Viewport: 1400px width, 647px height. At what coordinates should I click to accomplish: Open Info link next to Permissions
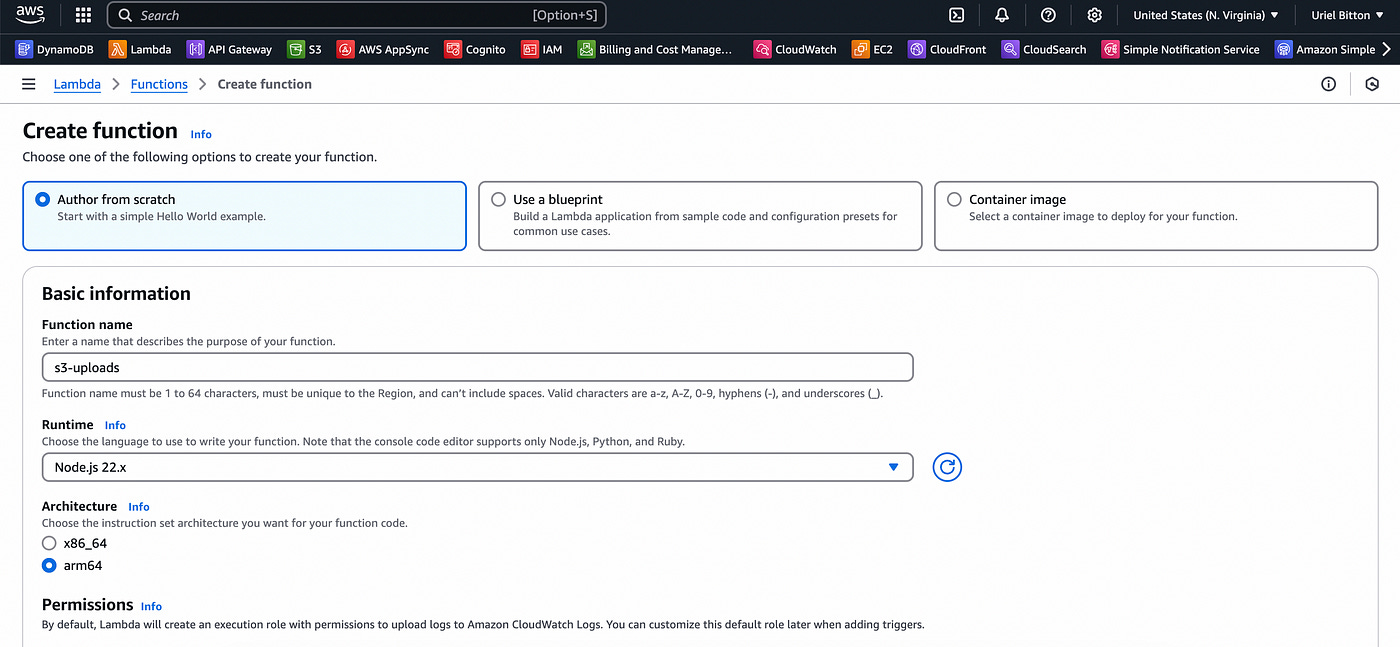[151, 606]
